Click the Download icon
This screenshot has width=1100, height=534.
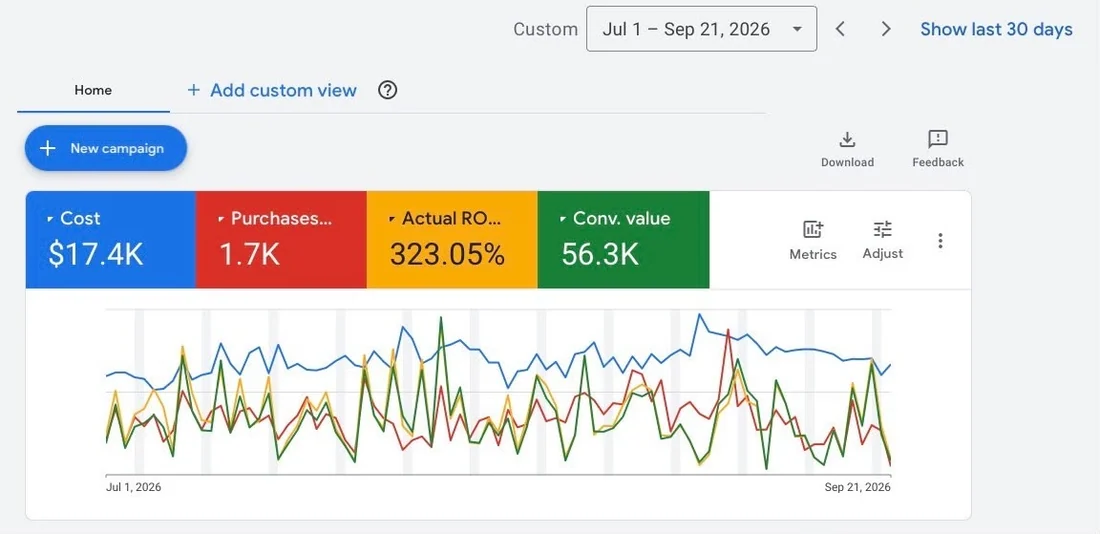coord(847,140)
